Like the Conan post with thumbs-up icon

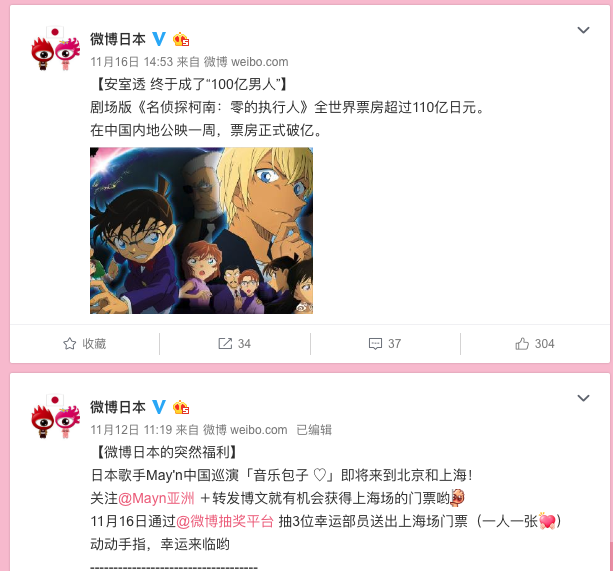pyautogui.click(x=522, y=344)
